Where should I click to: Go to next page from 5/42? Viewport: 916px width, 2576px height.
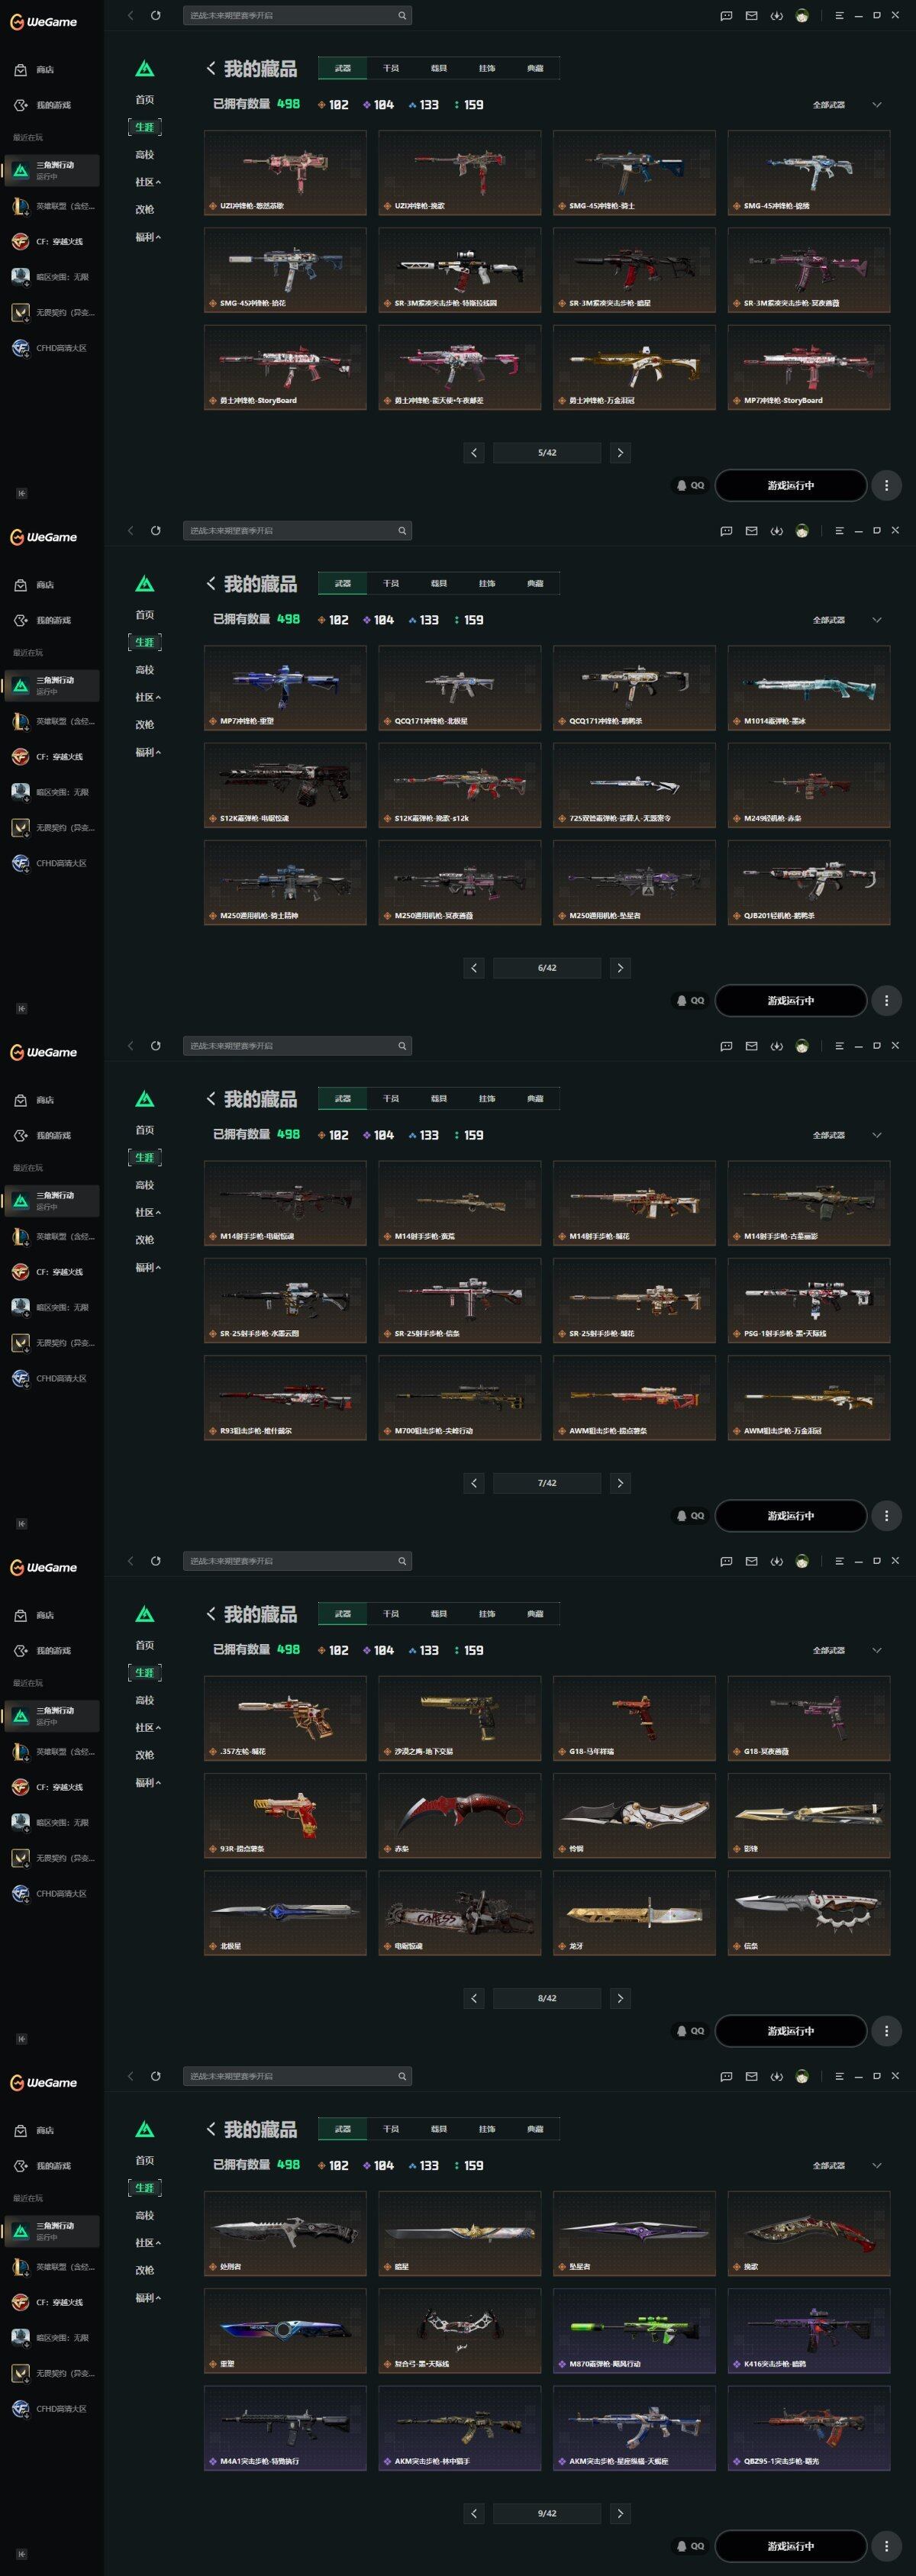point(620,453)
